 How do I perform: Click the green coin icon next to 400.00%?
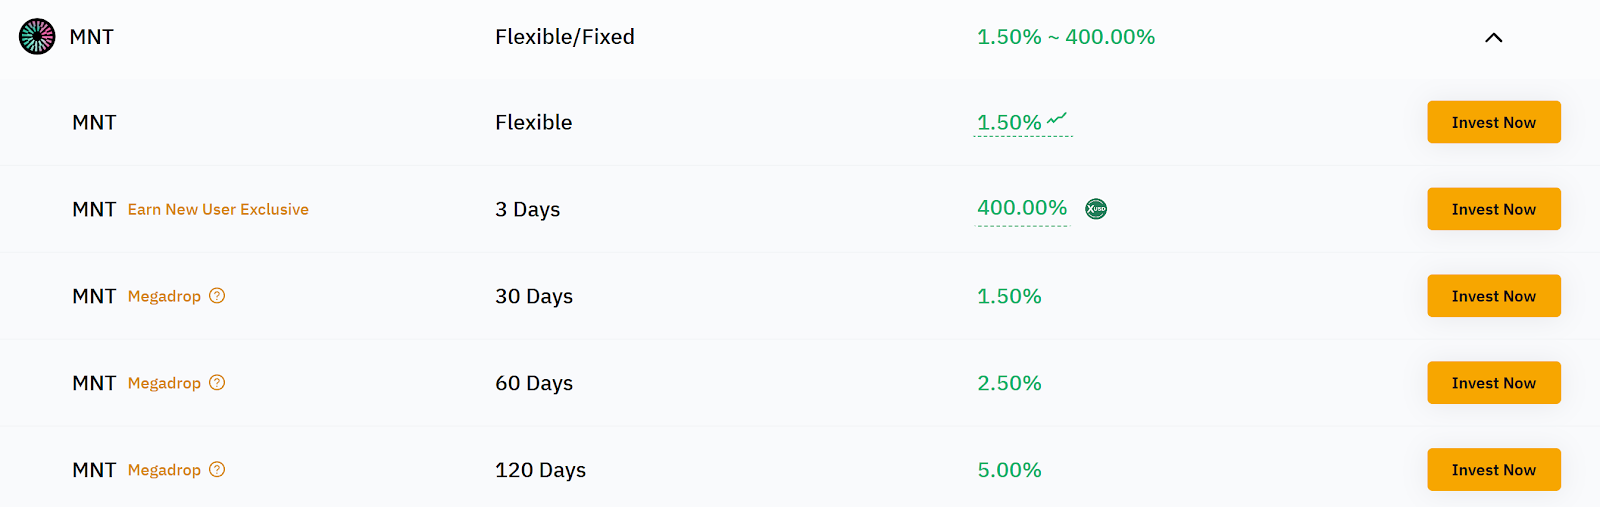pos(1096,209)
